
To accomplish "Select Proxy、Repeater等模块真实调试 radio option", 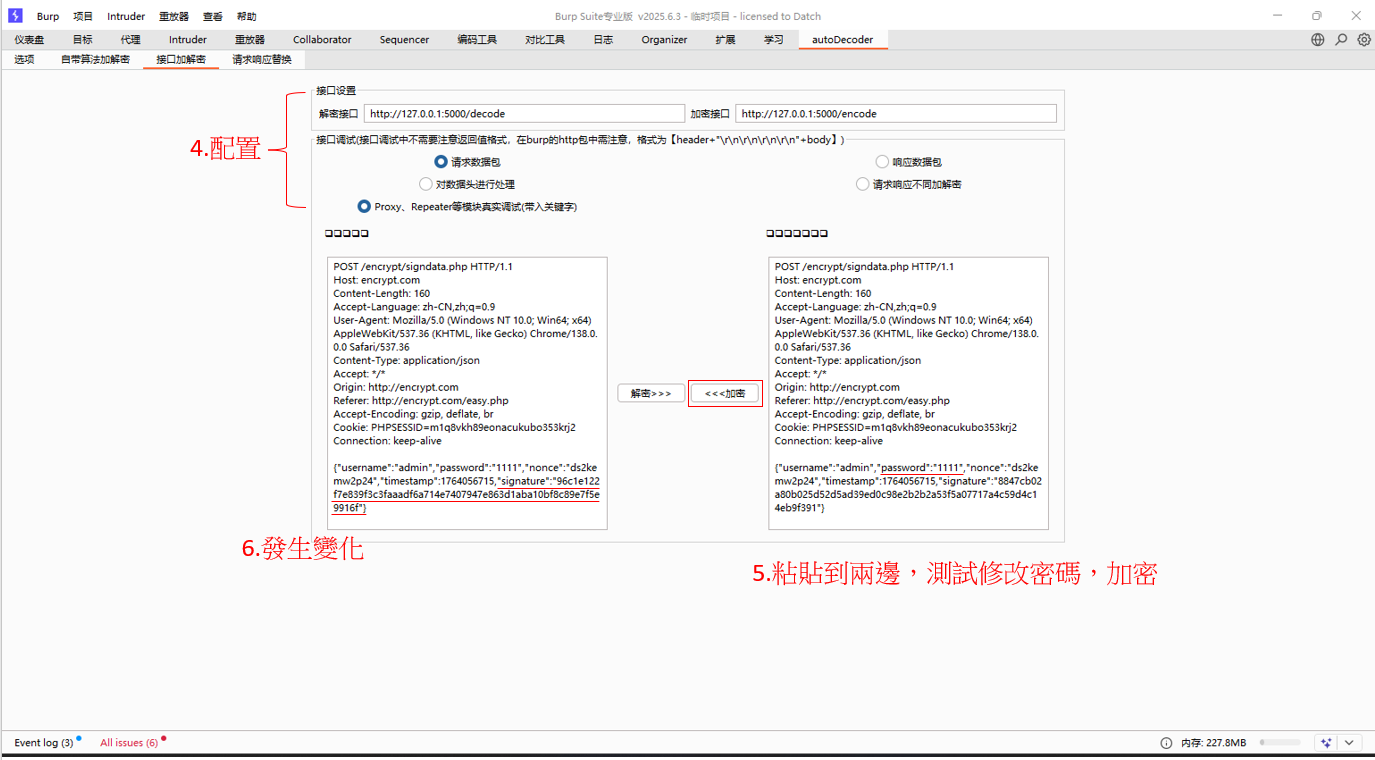I will (364, 207).
